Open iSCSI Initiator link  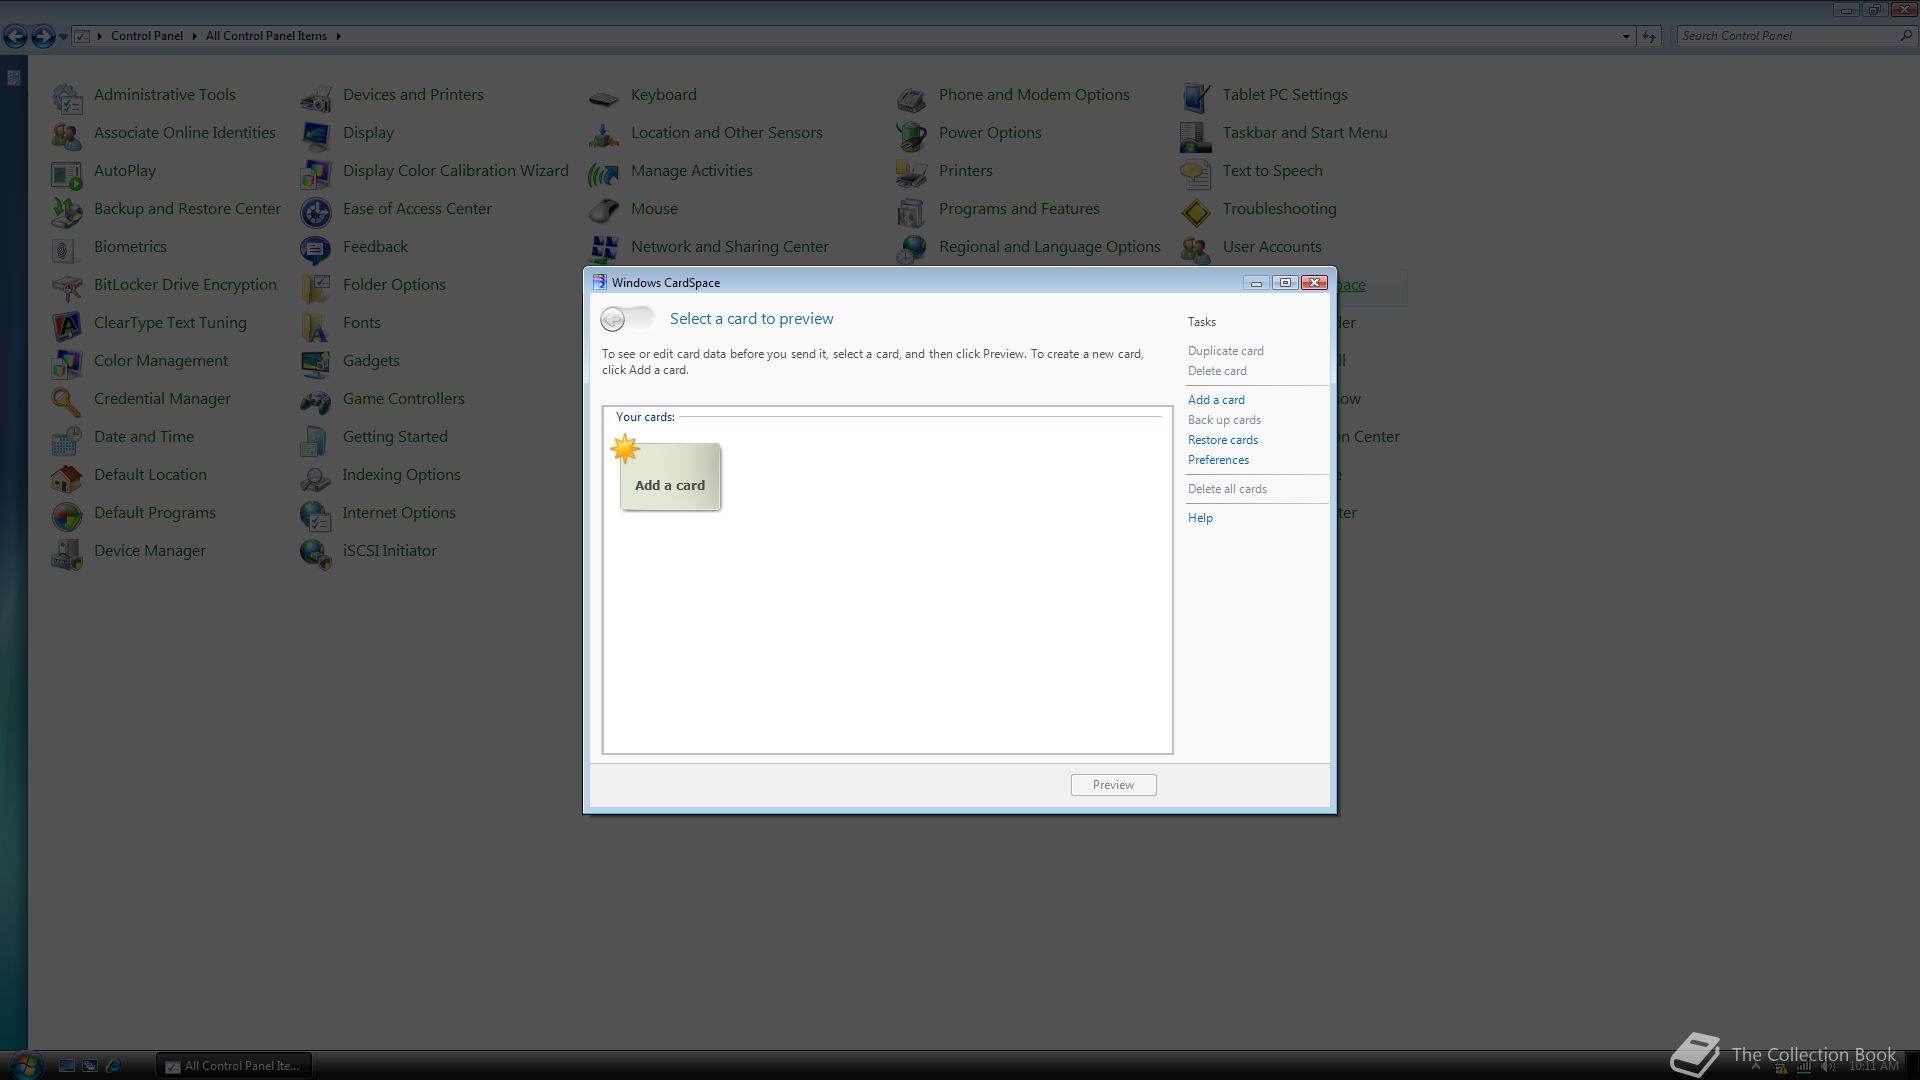(389, 551)
